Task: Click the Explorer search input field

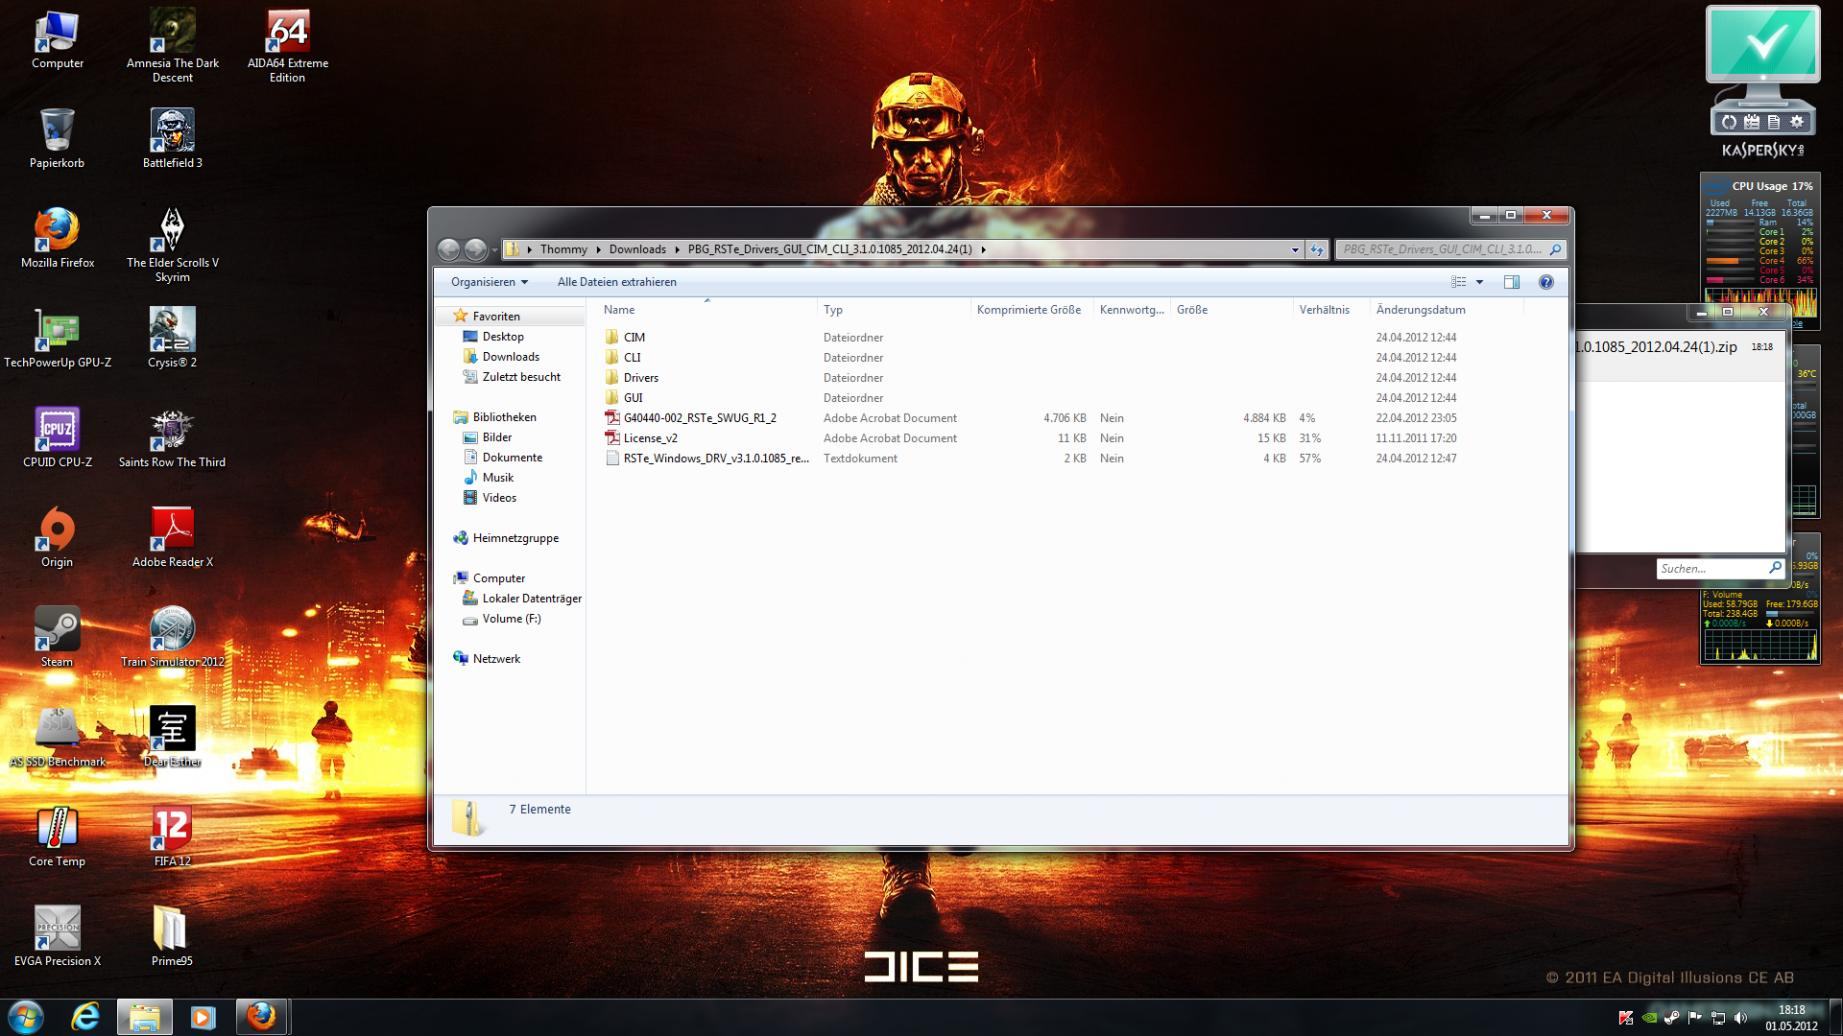Action: click(1450, 249)
